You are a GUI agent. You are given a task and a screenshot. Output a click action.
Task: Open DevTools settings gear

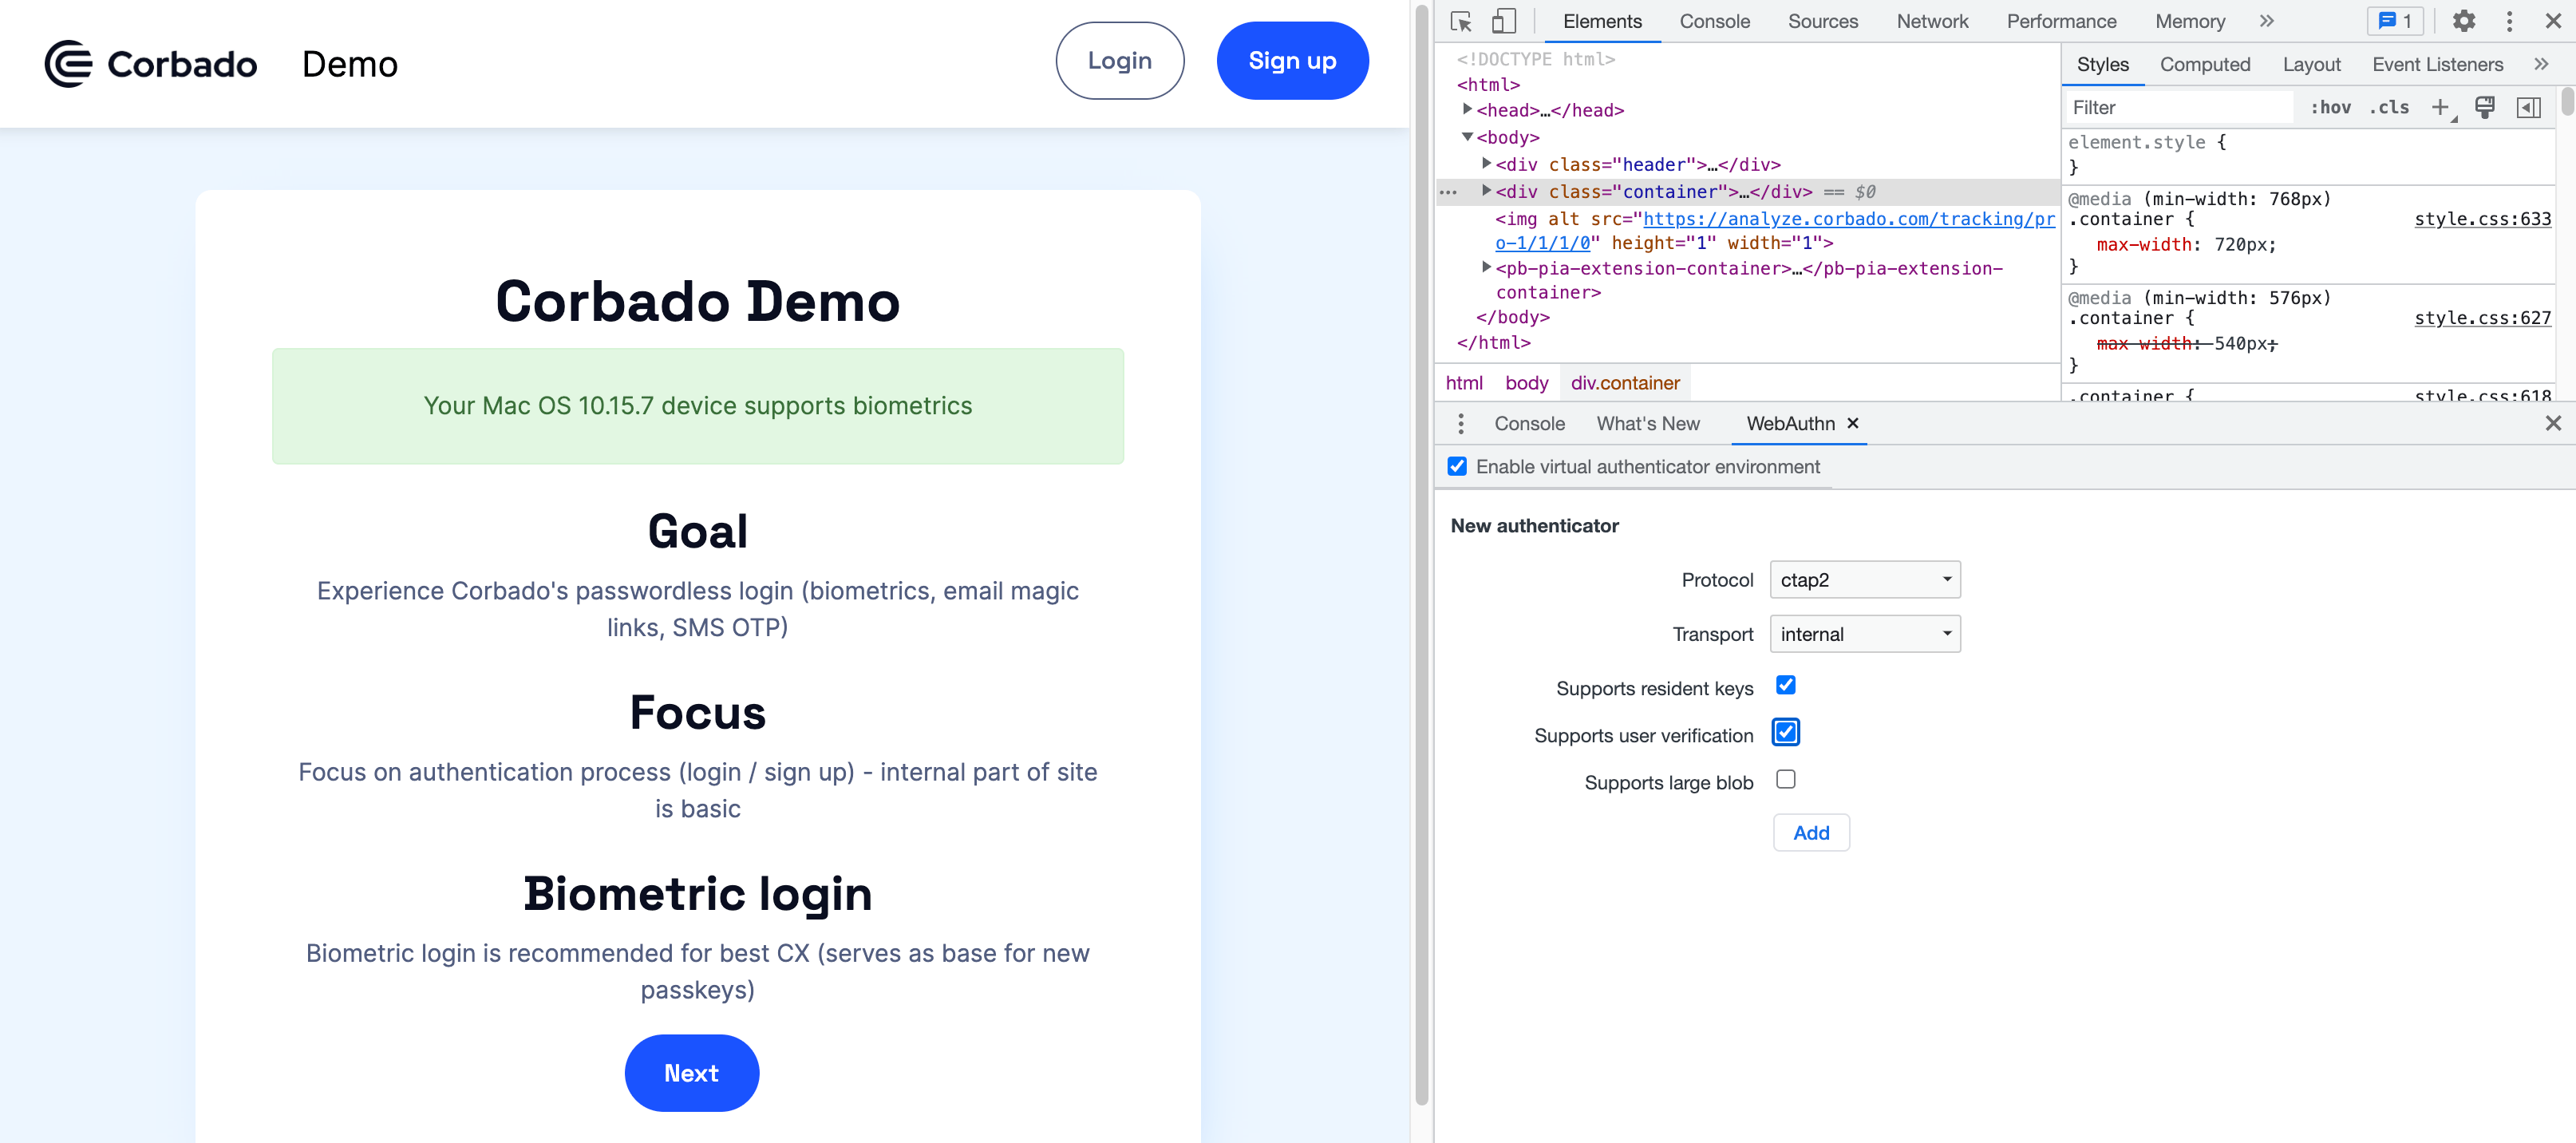pyautogui.click(x=2464, y=21)
